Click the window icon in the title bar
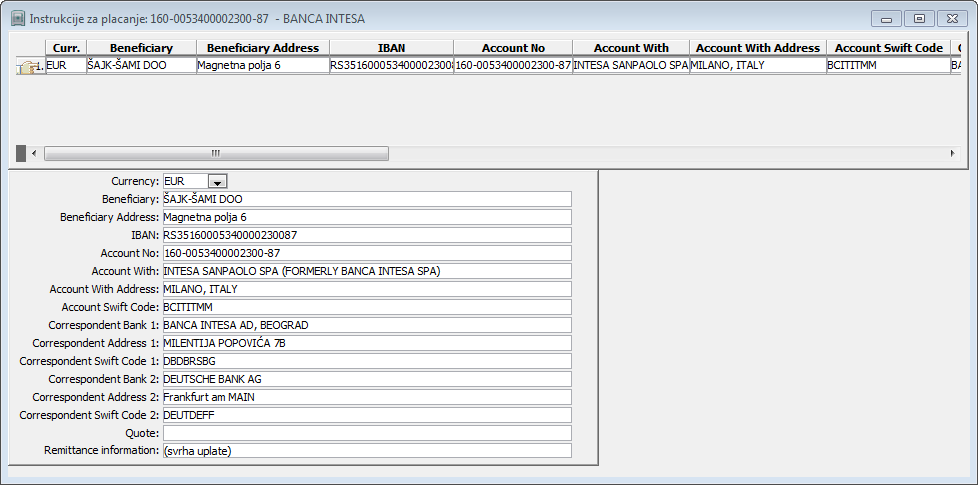The image size is (978, 485). point(17,18)
